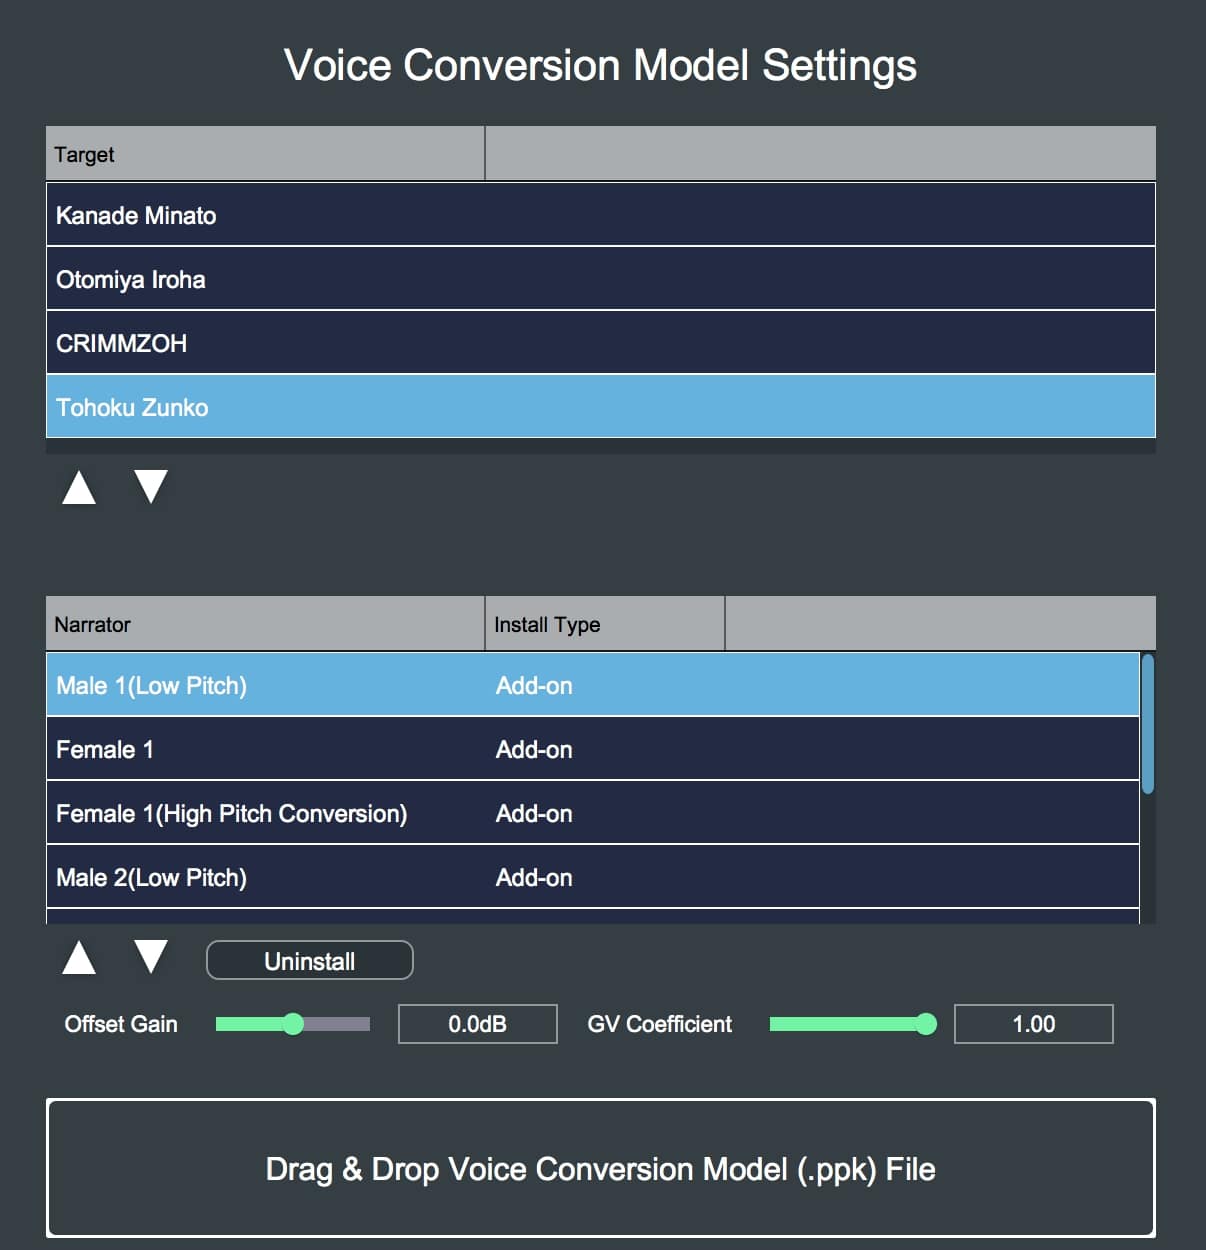Click the down arrow beside Uninstall button
1206x1250 pixels.
(x=151, y=958)
